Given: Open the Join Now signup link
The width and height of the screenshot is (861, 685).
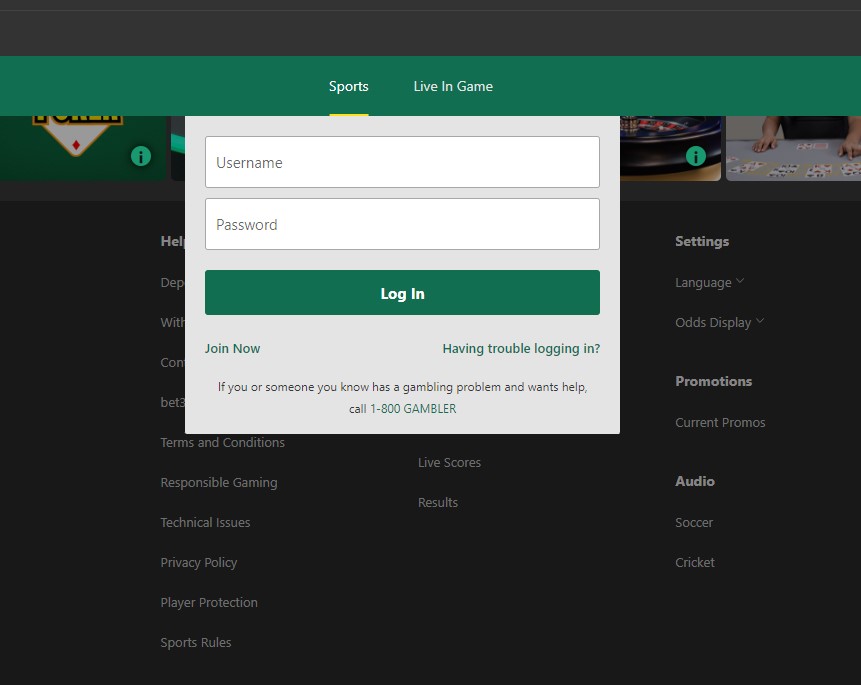Looking at the screenshot, I should [232, 348].
